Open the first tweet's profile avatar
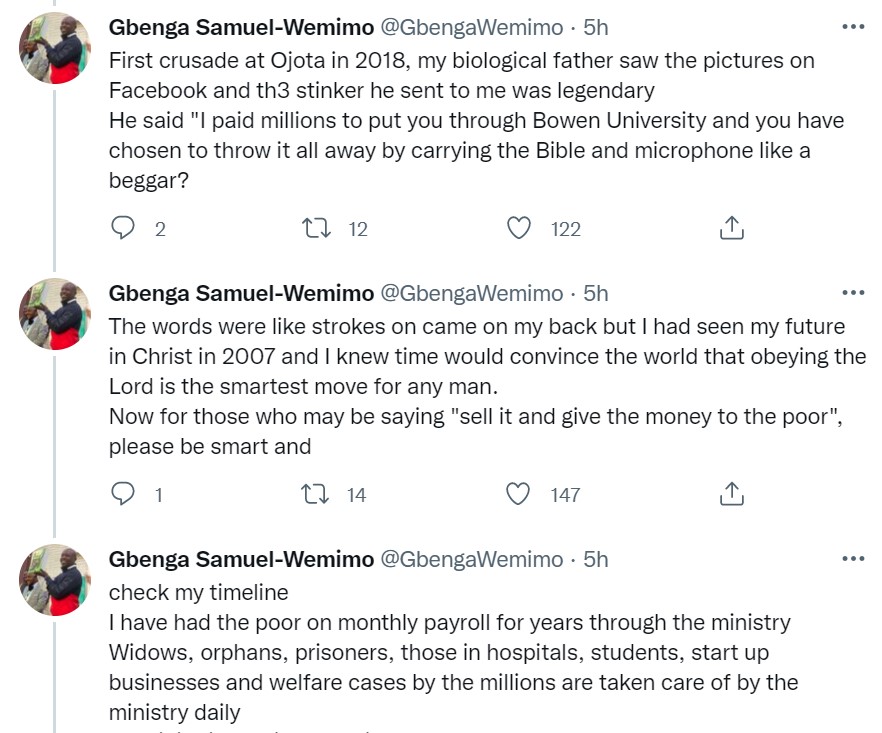Screen dimensions: 882x733 tap(56, 48)
